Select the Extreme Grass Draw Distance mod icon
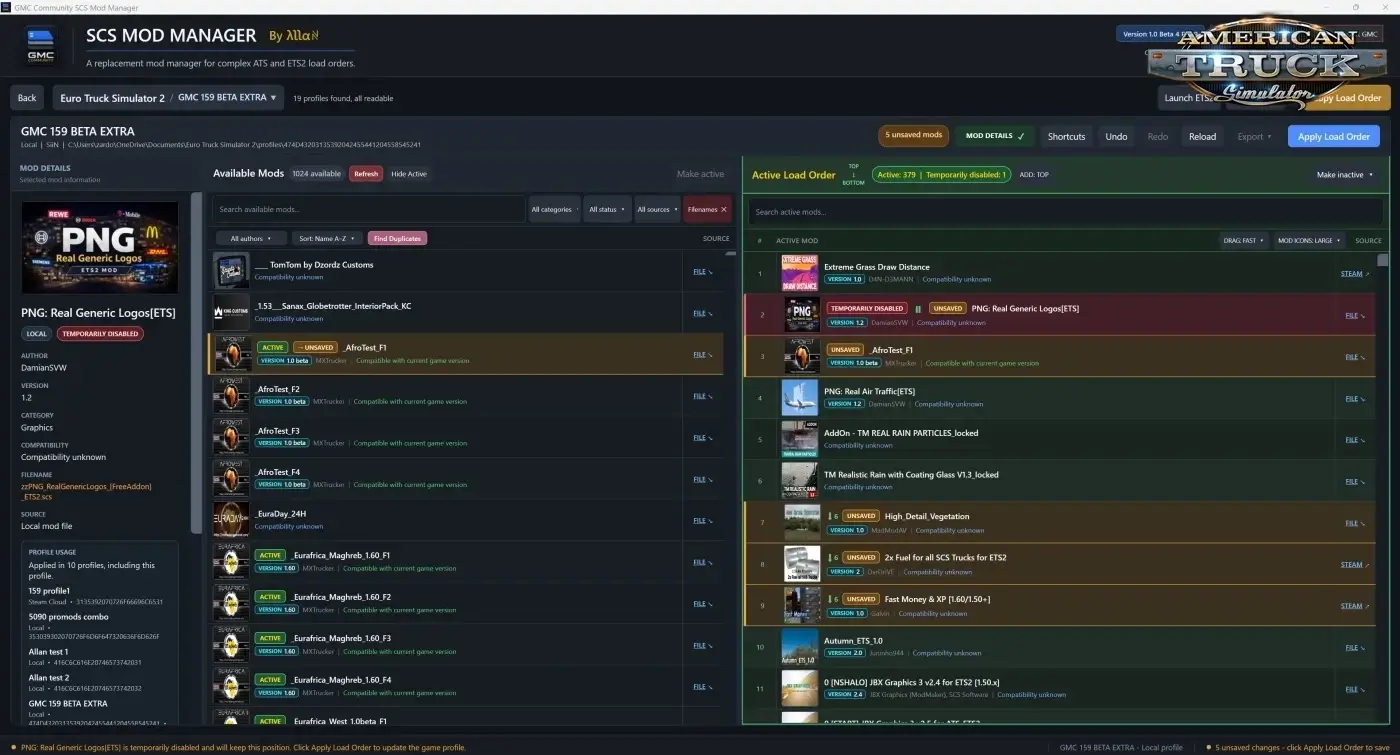The height and width of the screenshot is (755, 1400). [x=800, y=273]
